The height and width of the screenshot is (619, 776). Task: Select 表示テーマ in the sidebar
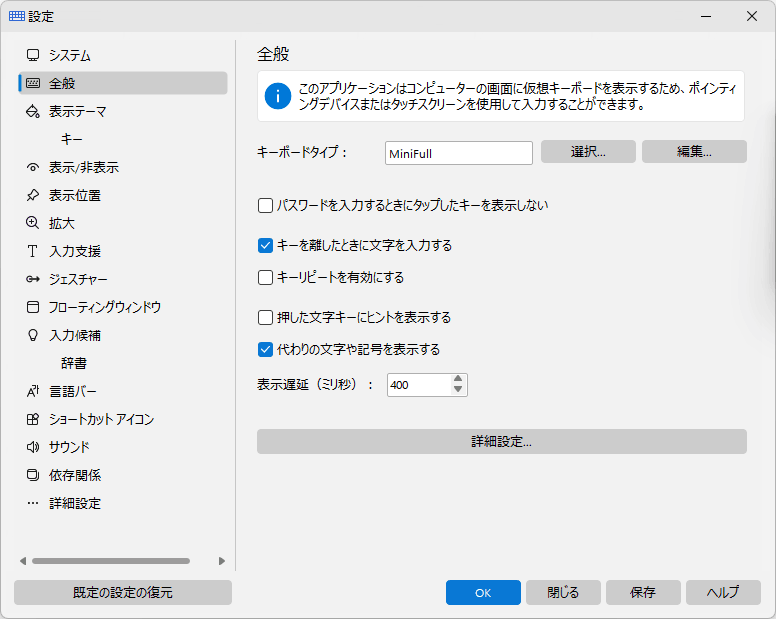[x=123, y=111]
